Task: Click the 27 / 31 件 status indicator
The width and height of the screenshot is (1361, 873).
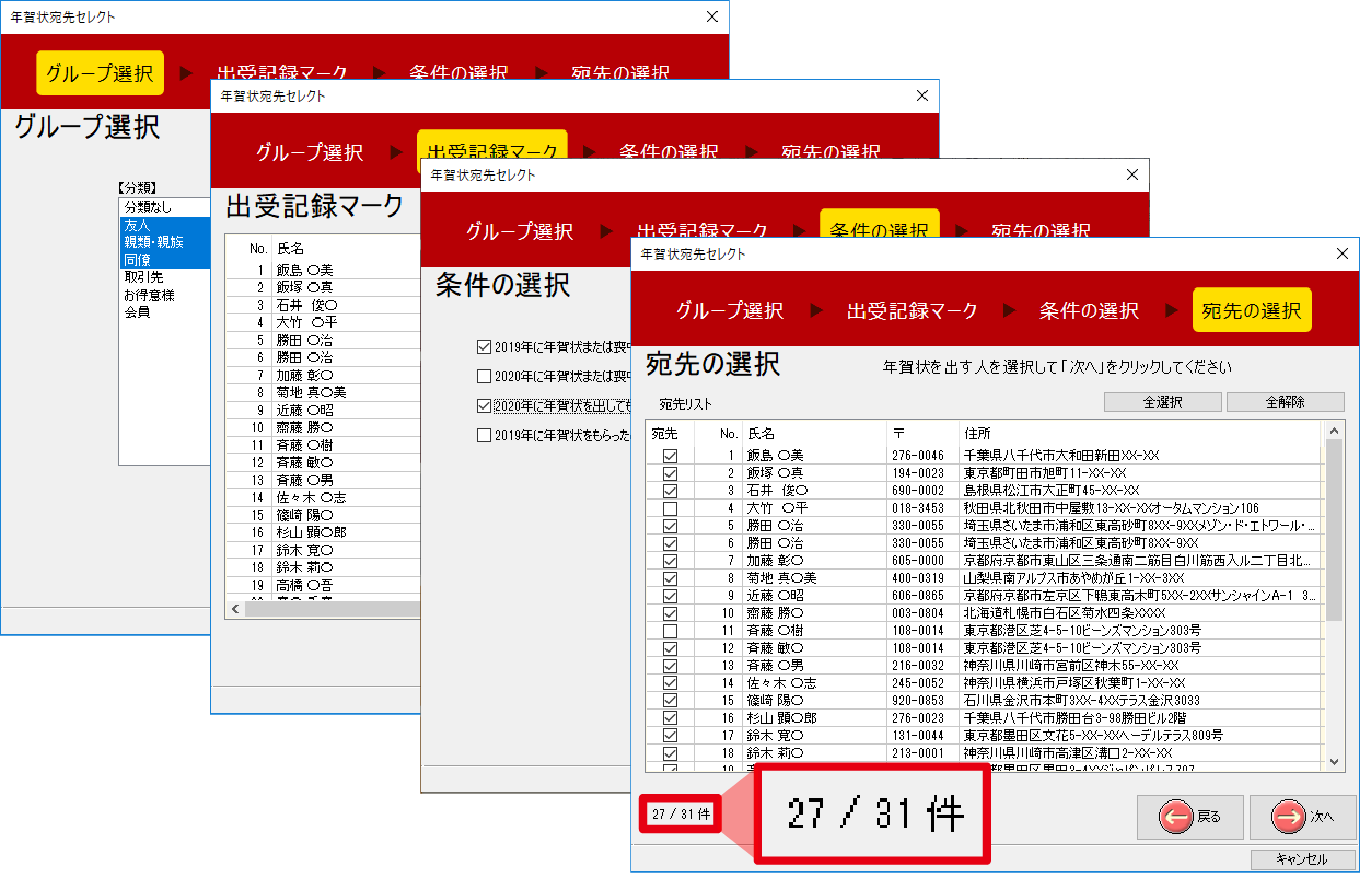Action: [x=678, y=813]
